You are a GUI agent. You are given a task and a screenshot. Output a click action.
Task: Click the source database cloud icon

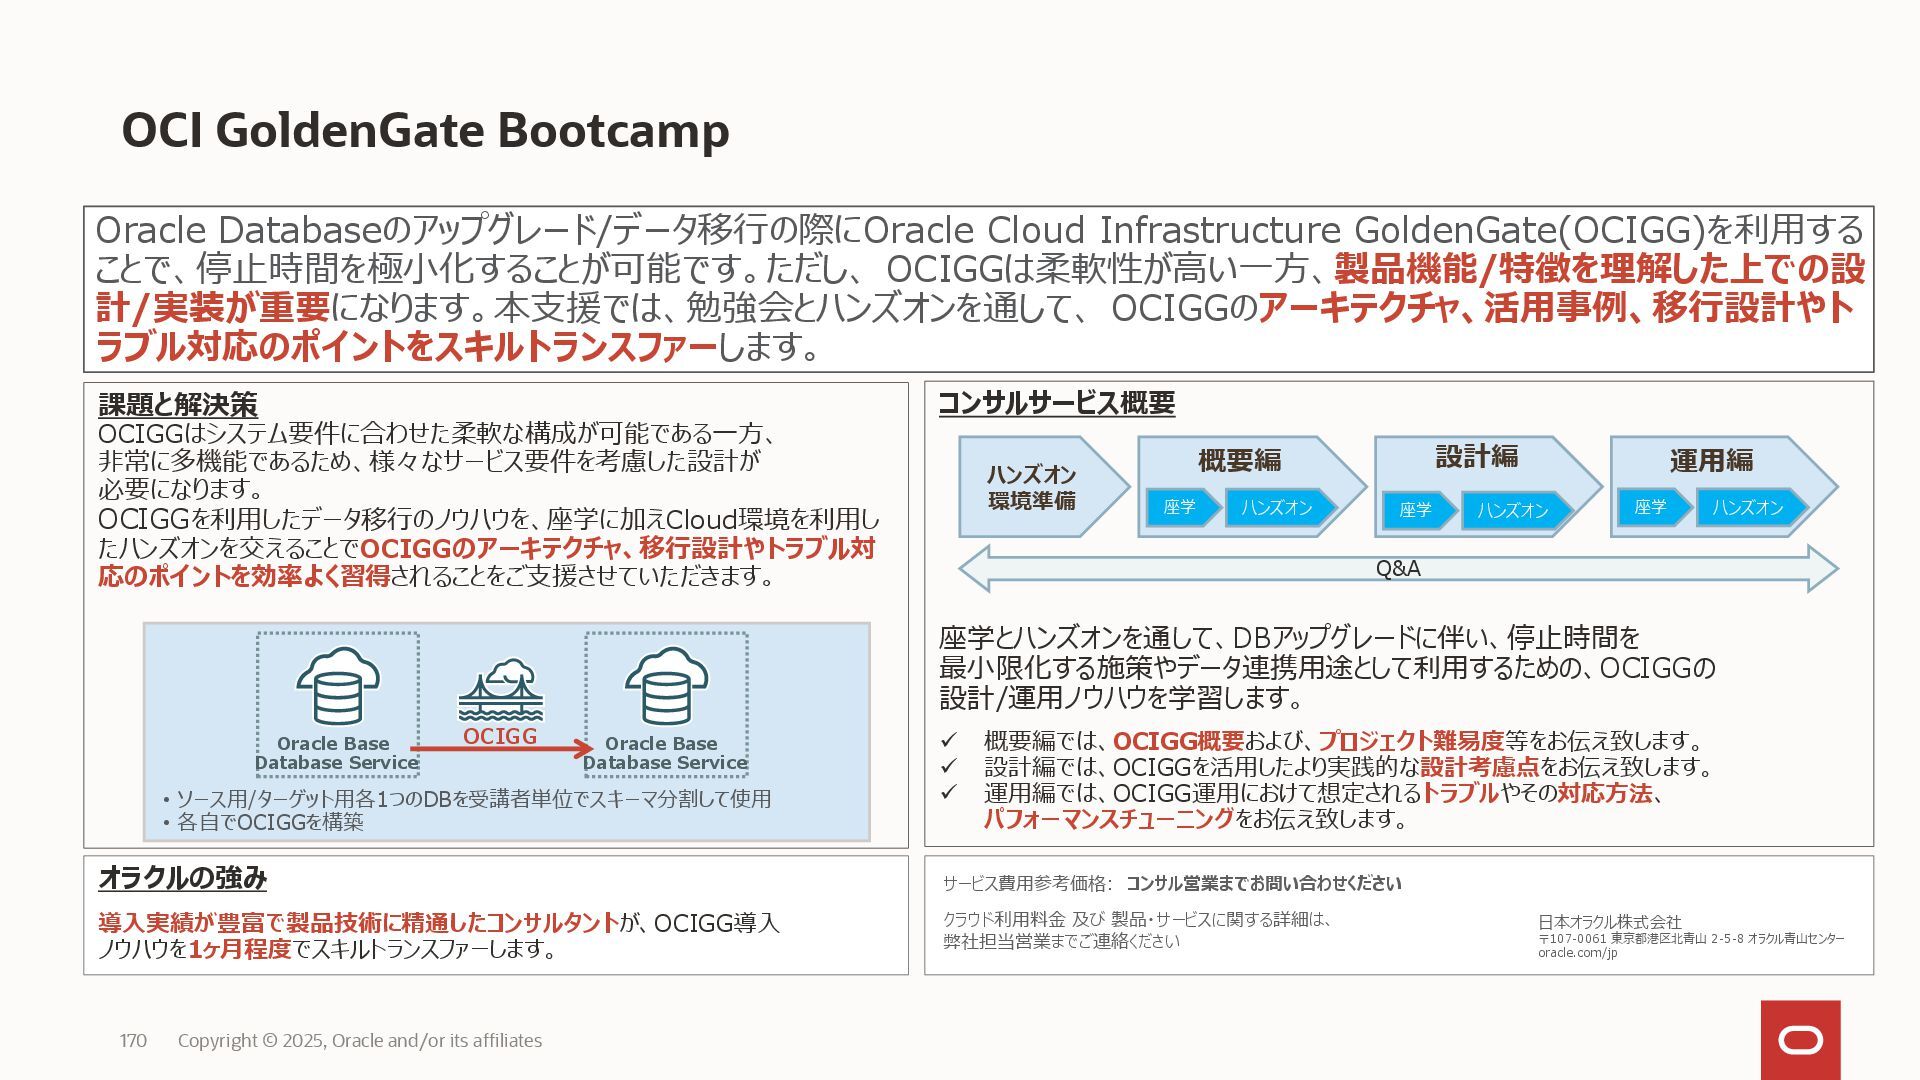click(x=337, y=686)
